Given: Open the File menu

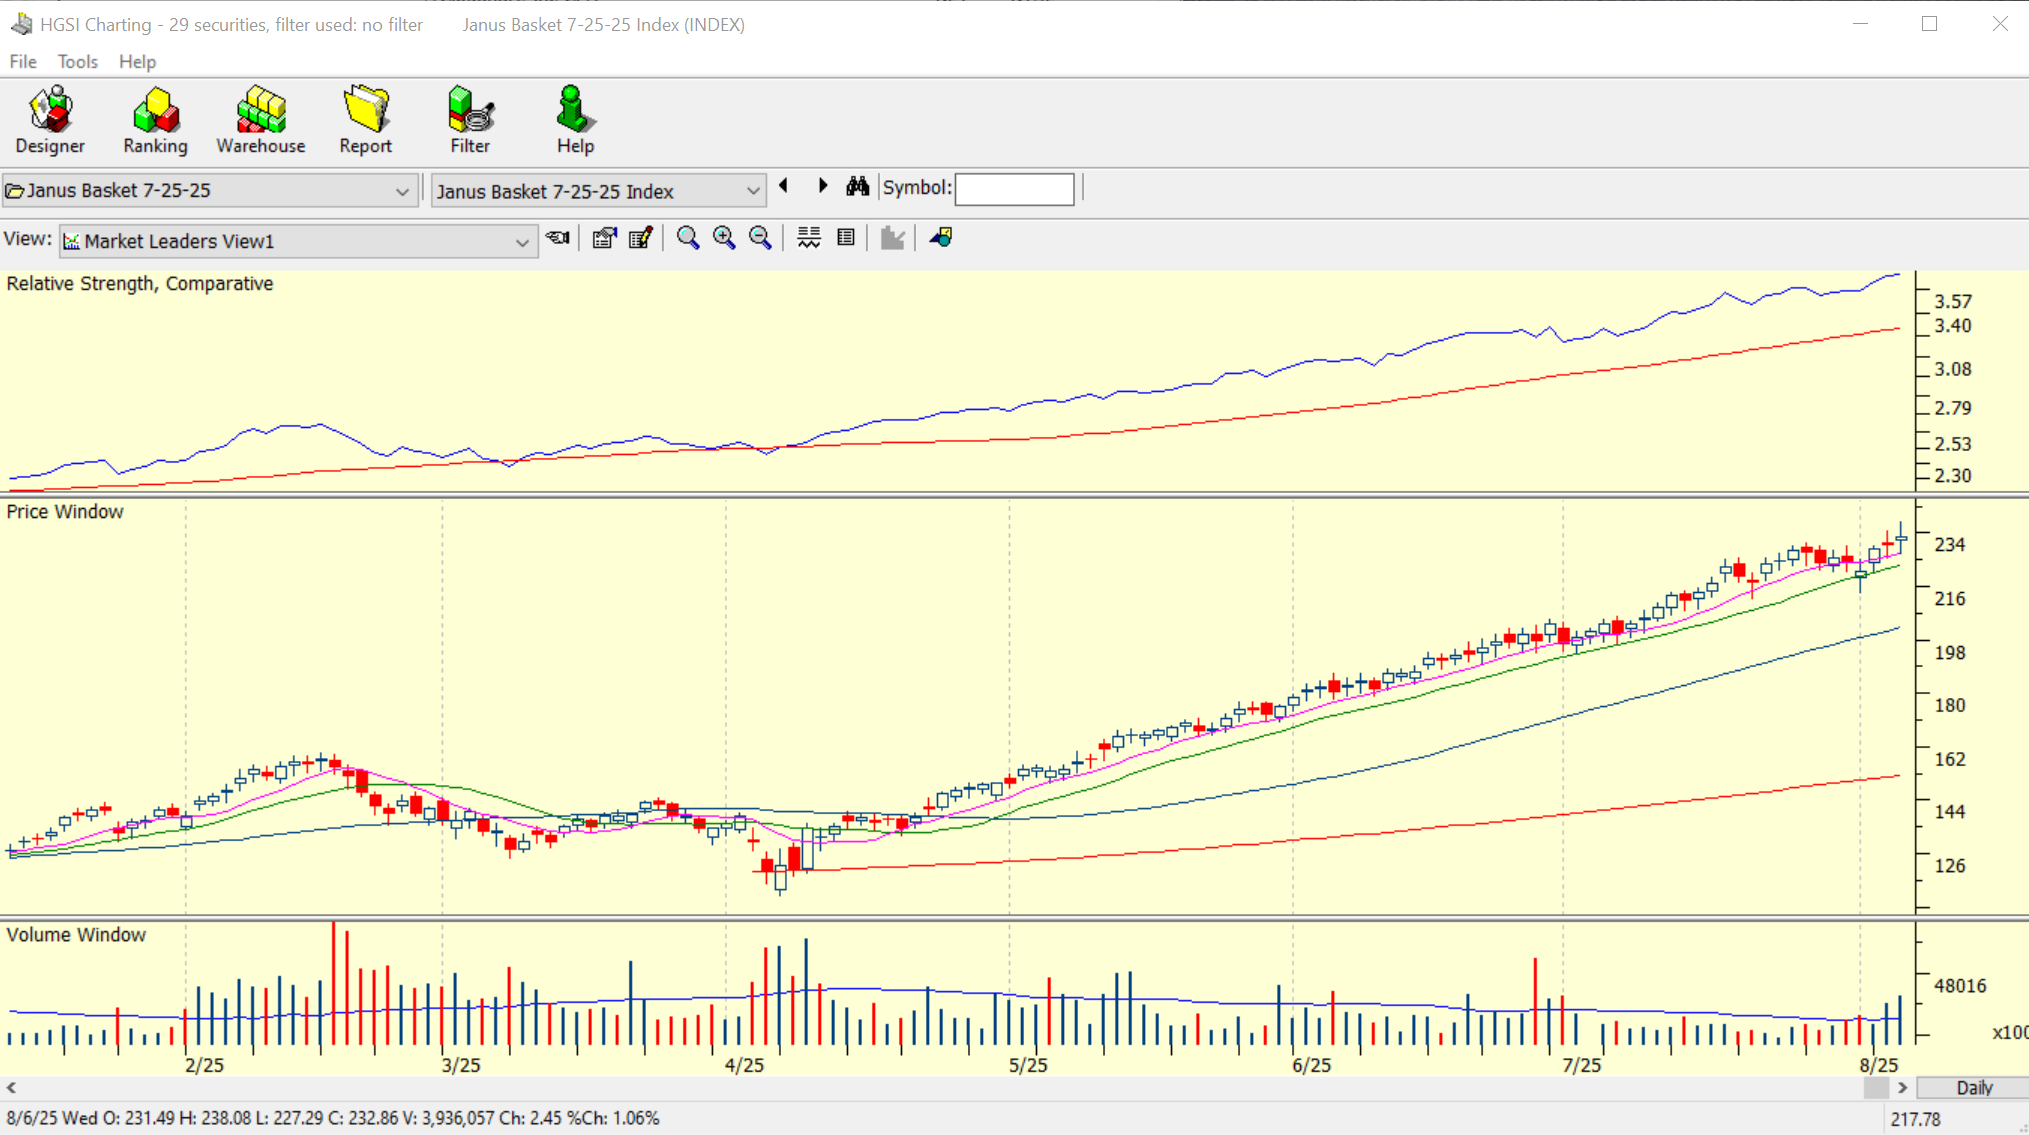Looking at the screenshot, I should [23, 62].
